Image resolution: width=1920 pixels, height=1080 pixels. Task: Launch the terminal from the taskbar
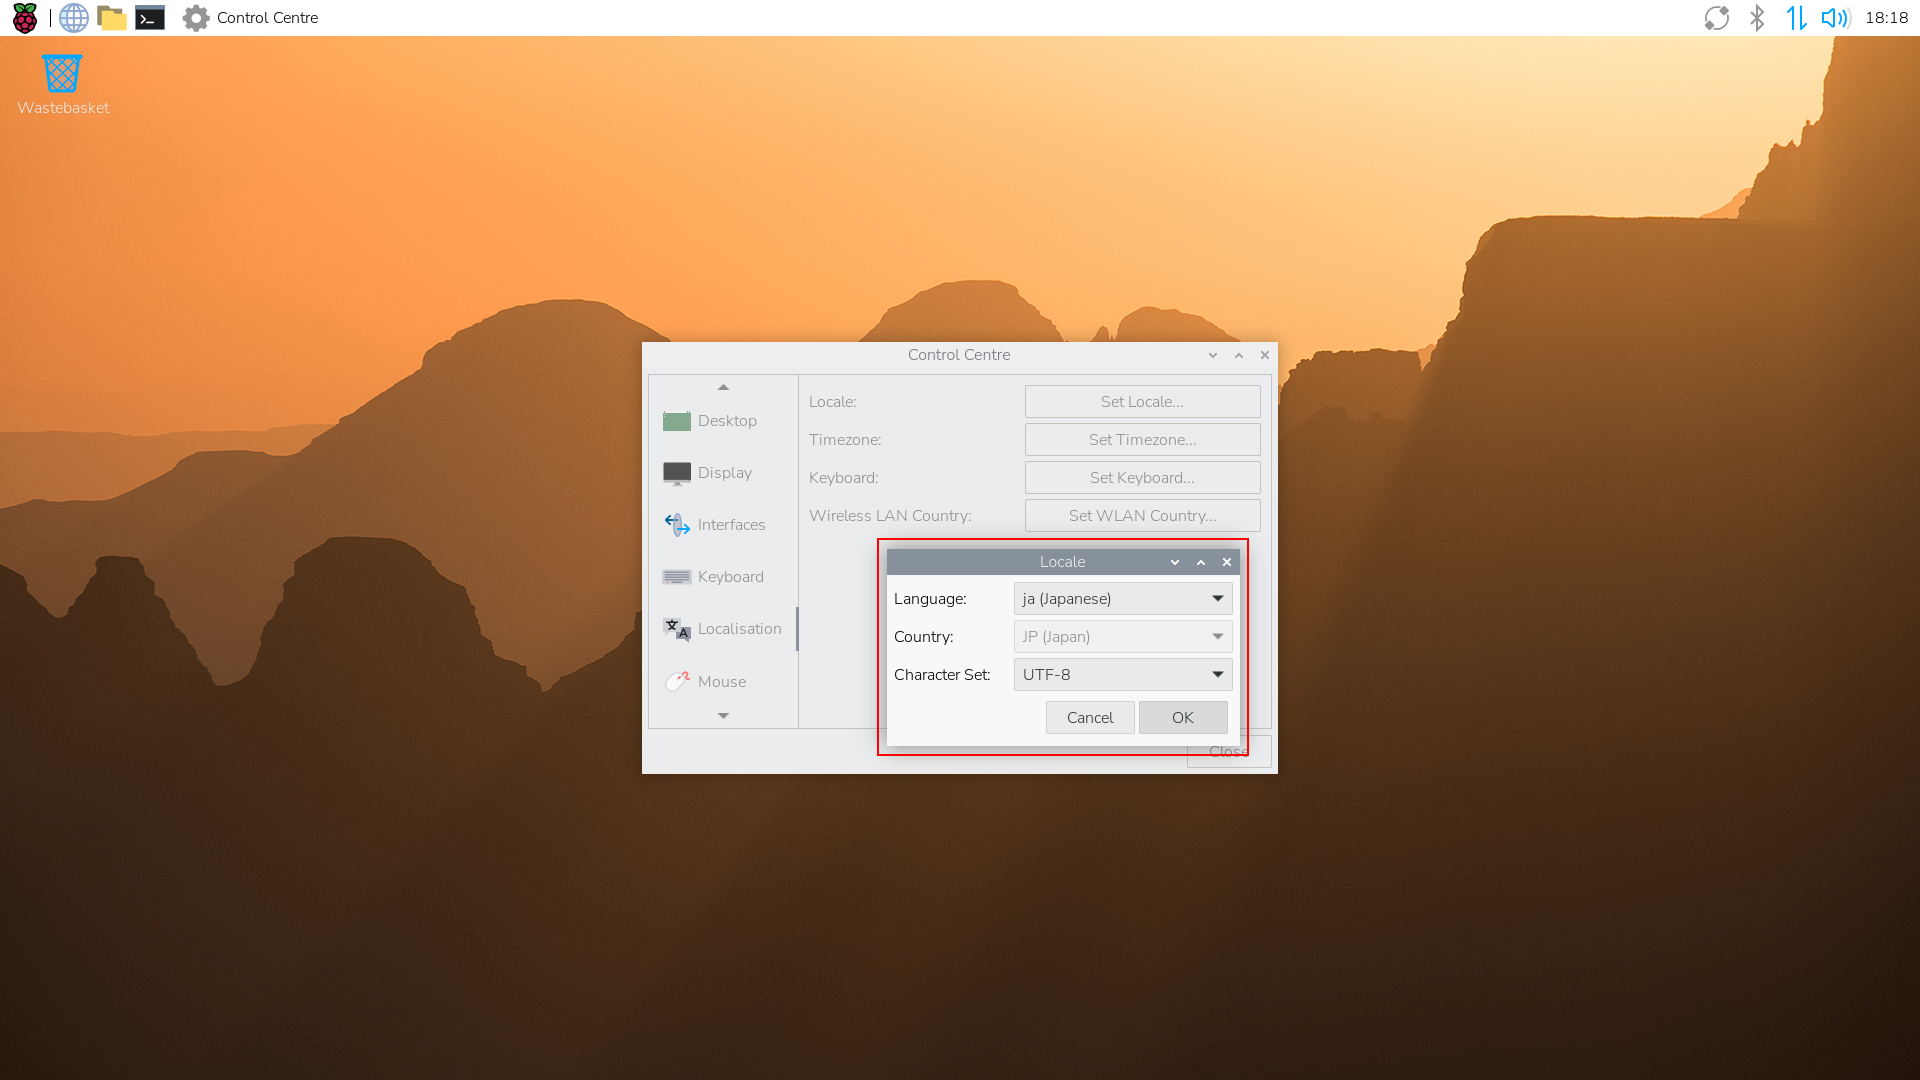click(150, 18)
